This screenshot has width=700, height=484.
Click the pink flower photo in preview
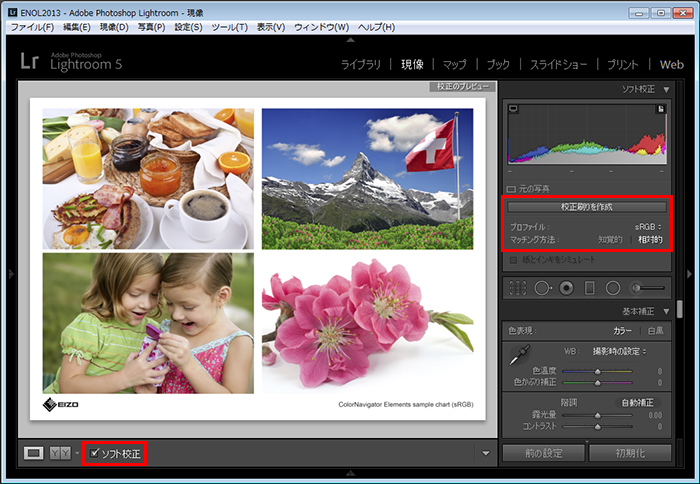tap(367, 323)
